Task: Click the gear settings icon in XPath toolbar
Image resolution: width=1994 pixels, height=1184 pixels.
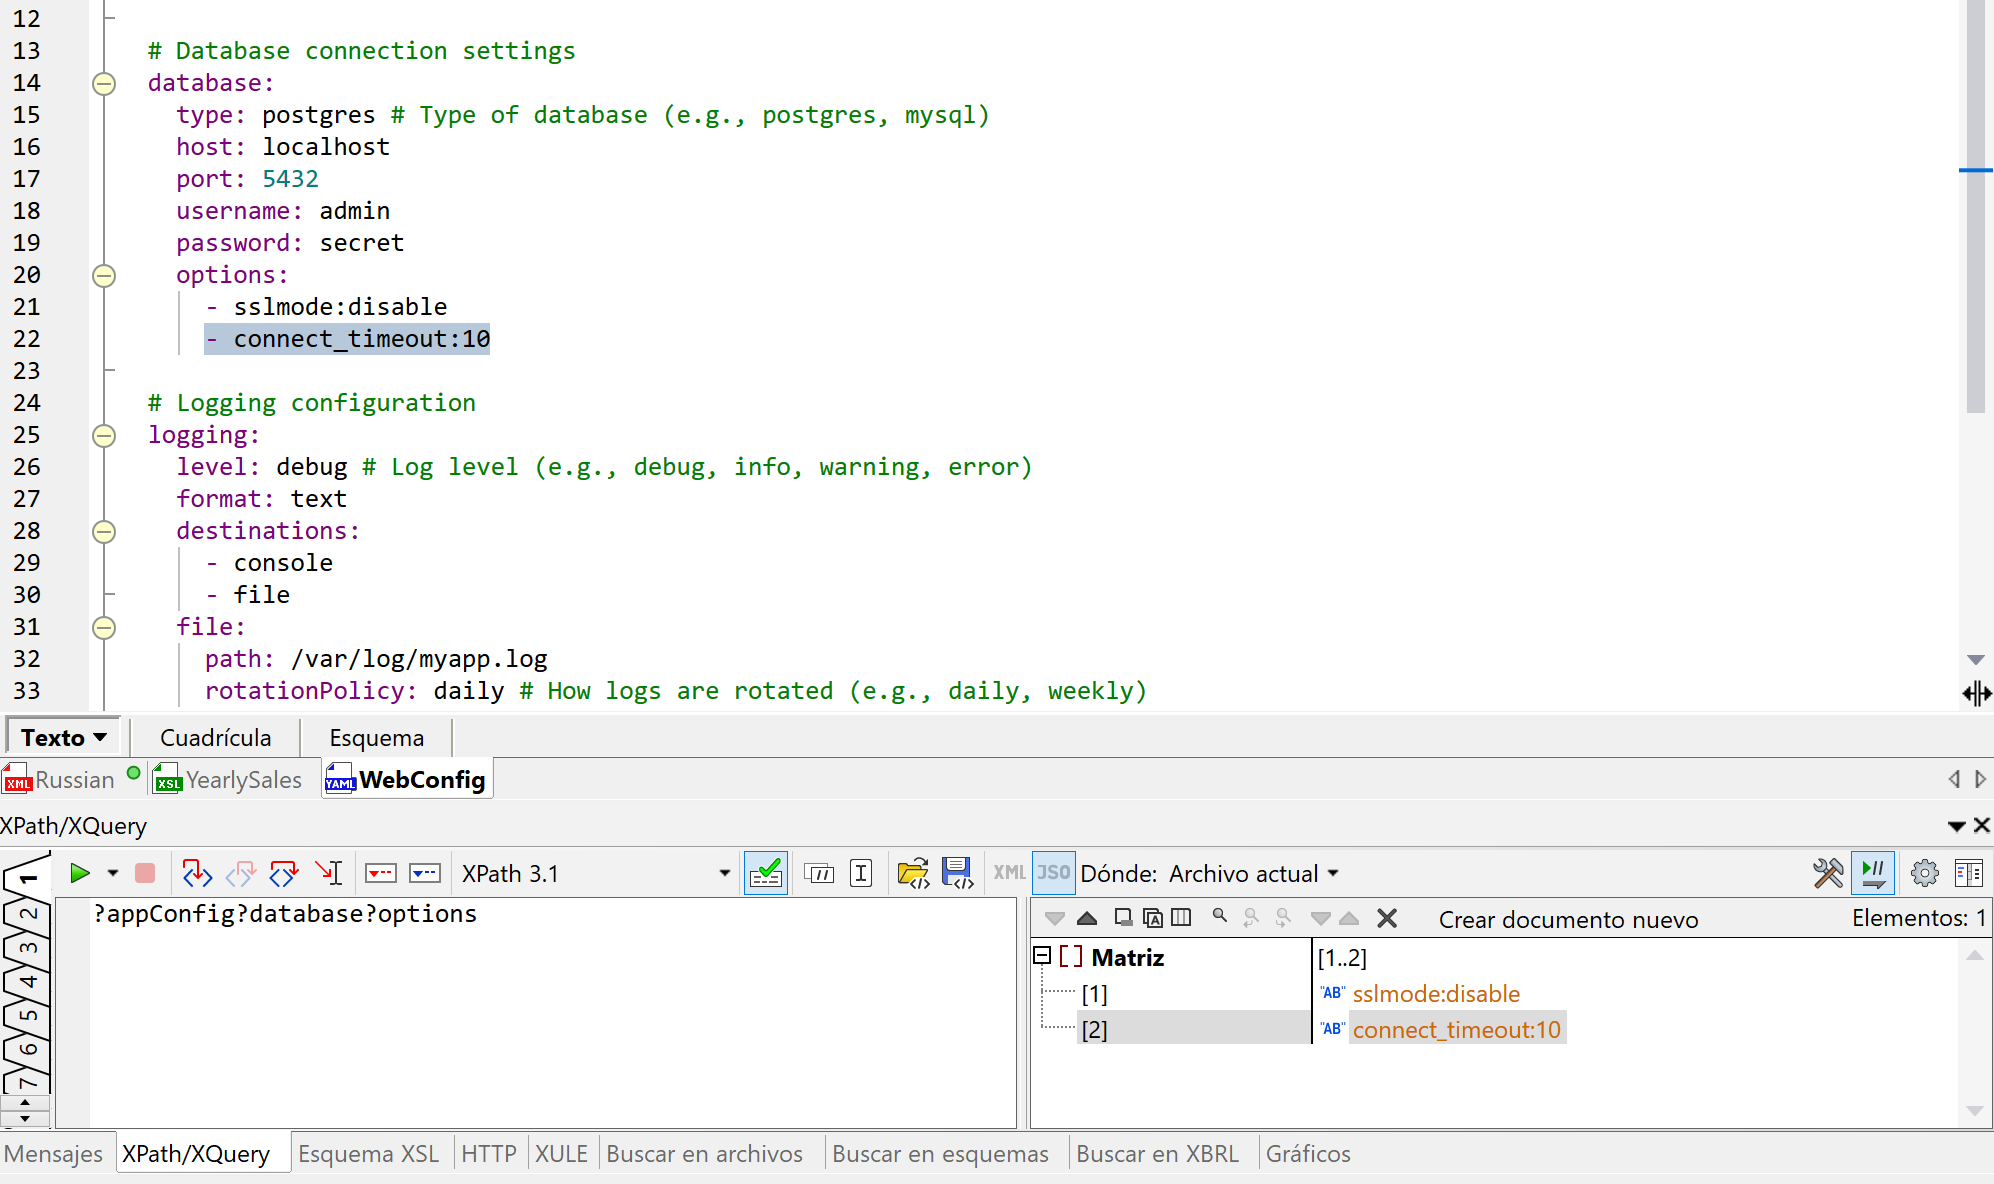Action: click(x=1924, y=873)
